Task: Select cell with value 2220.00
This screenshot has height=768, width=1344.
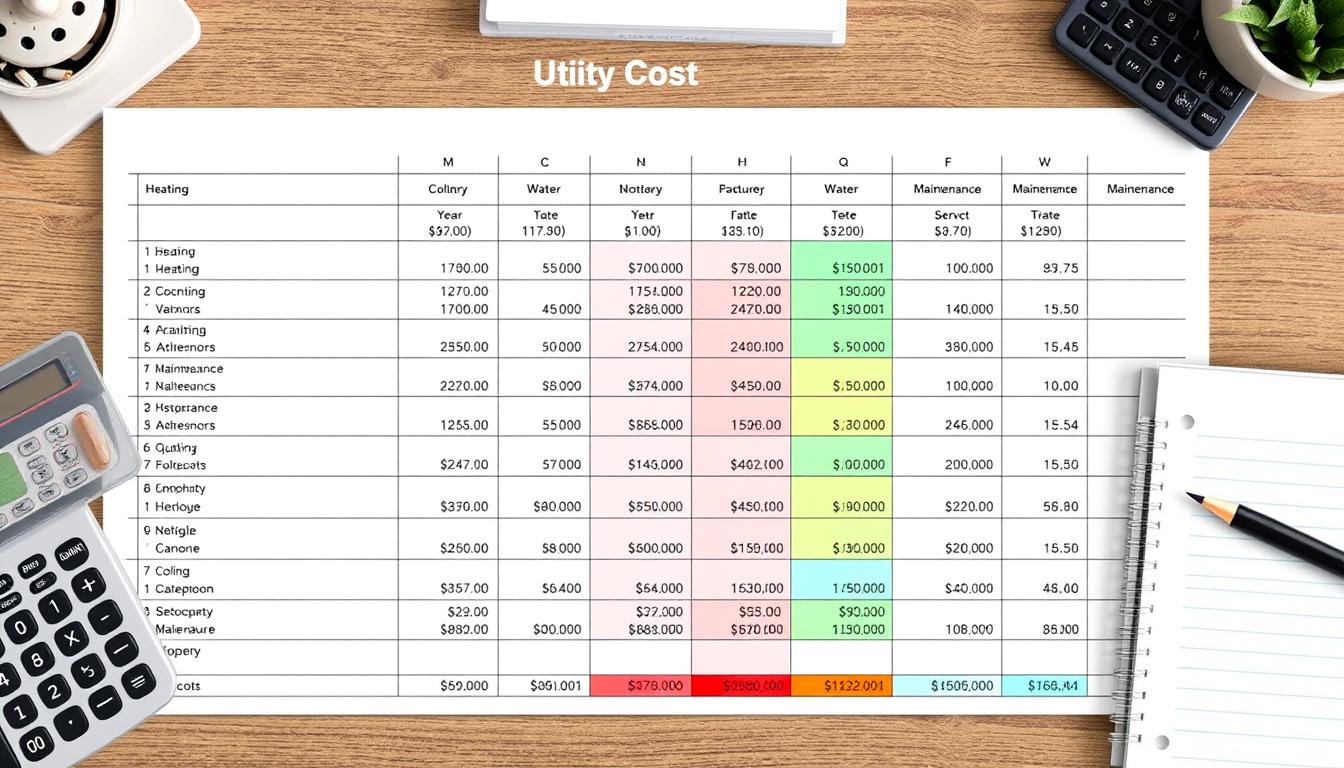Action: point(464,385)
